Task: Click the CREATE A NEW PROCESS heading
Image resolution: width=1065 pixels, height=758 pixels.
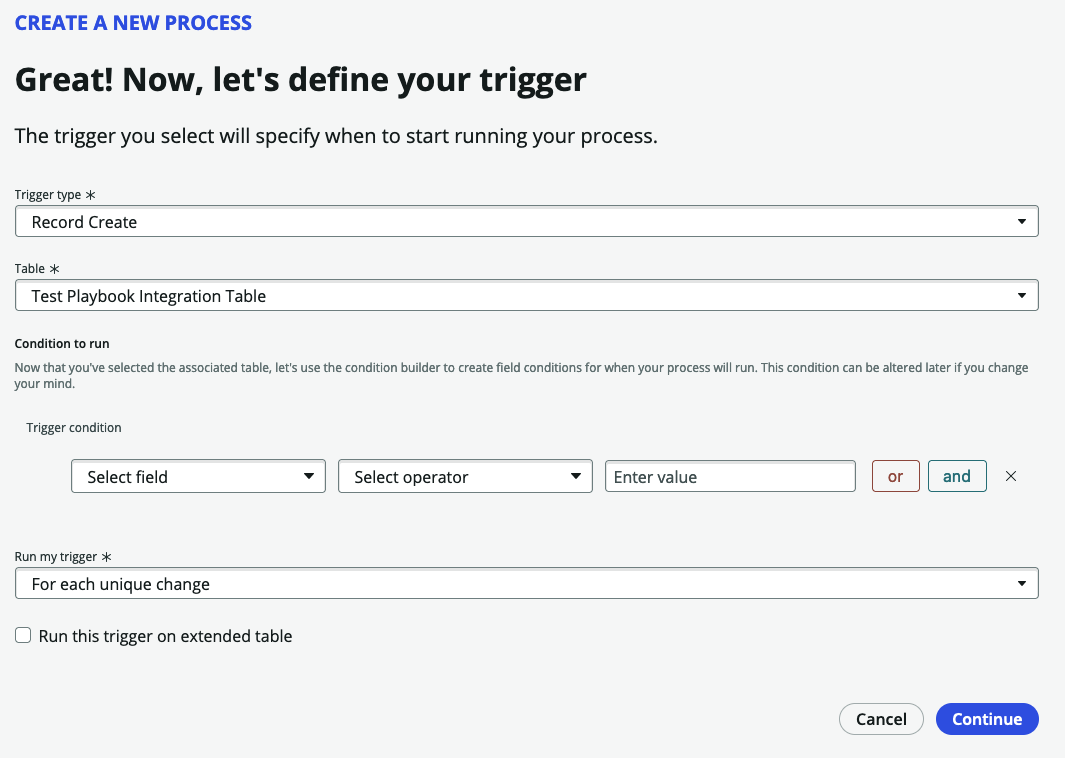Action: [133, 22]
